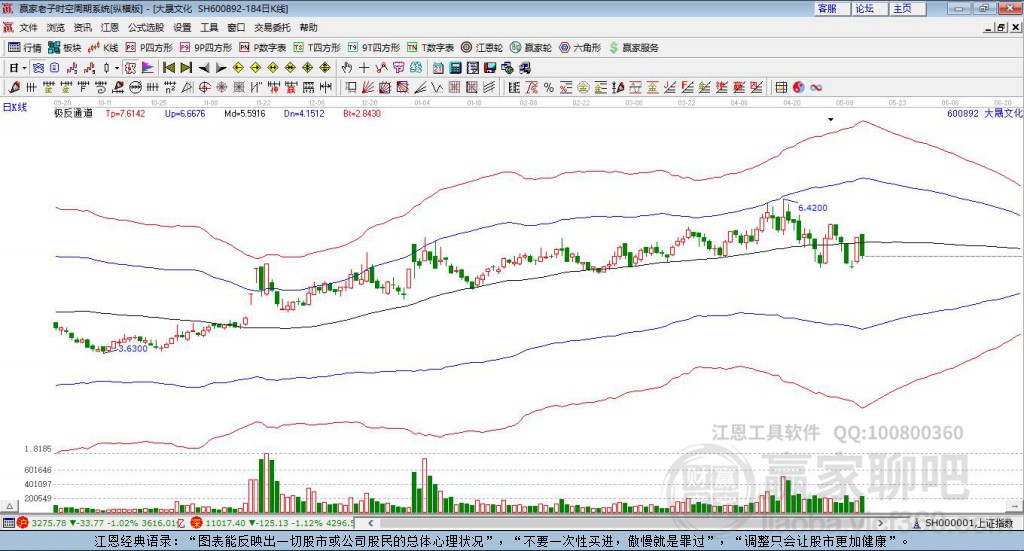
Task: Open the 浏览 menu
Action: pos(56,27)
